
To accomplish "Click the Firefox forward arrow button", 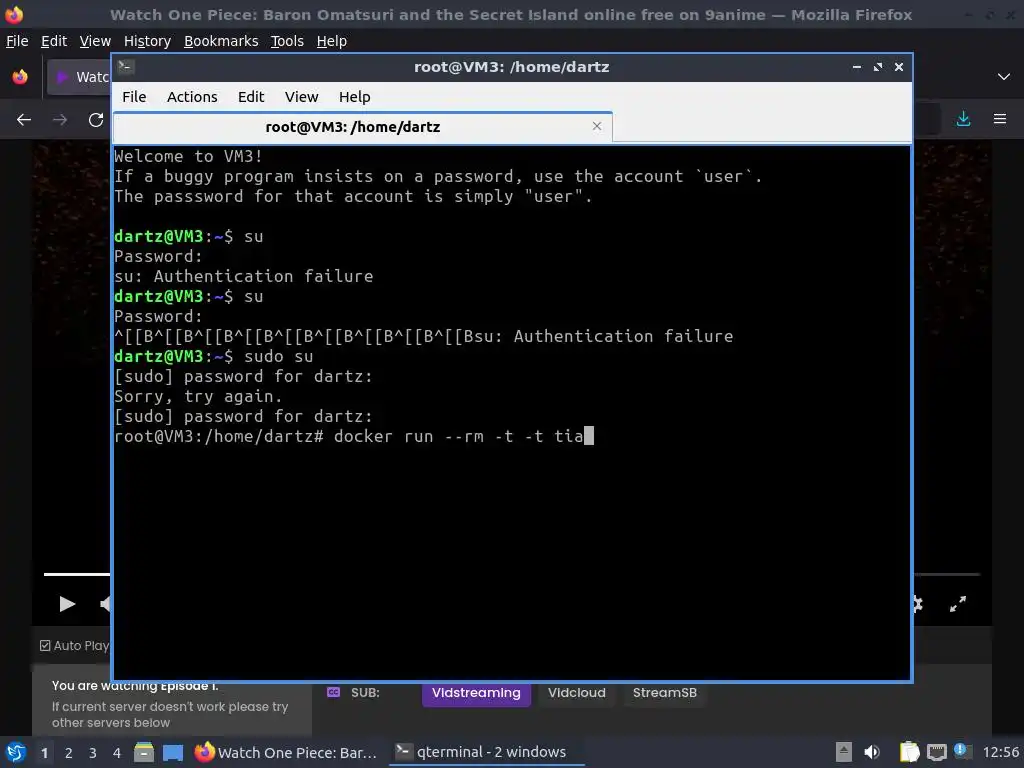I will pyautogui.click(x=60, y=120).
